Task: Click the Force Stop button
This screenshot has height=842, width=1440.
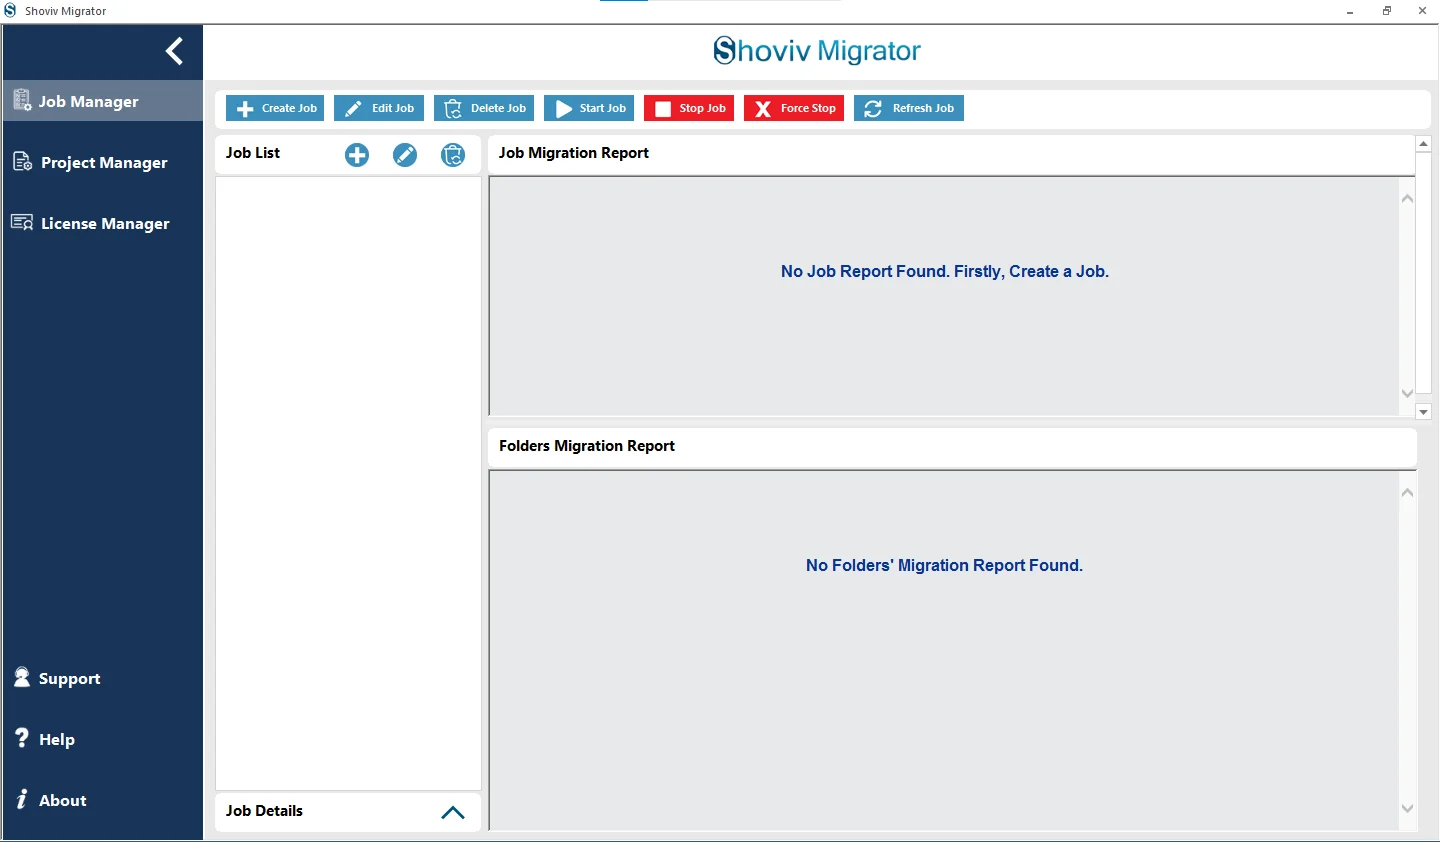Action: point(794,108)
